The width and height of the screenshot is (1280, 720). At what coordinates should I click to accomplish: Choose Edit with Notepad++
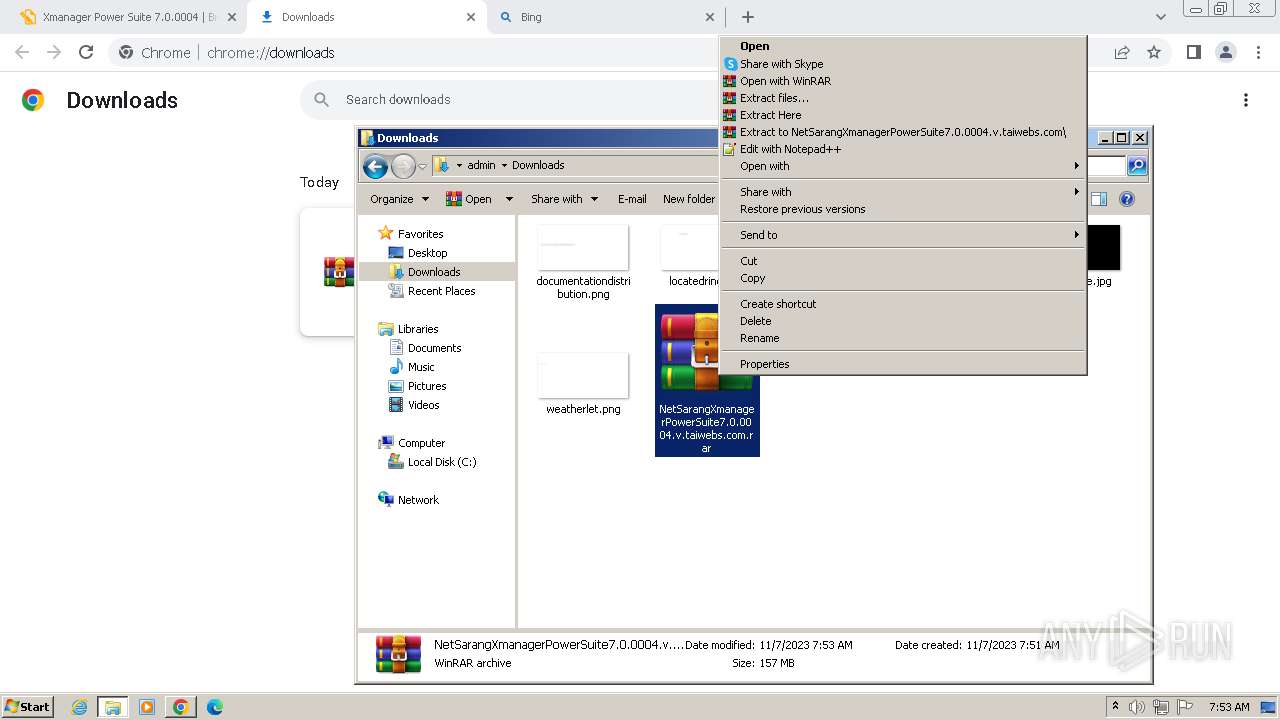tap(790, 149)
